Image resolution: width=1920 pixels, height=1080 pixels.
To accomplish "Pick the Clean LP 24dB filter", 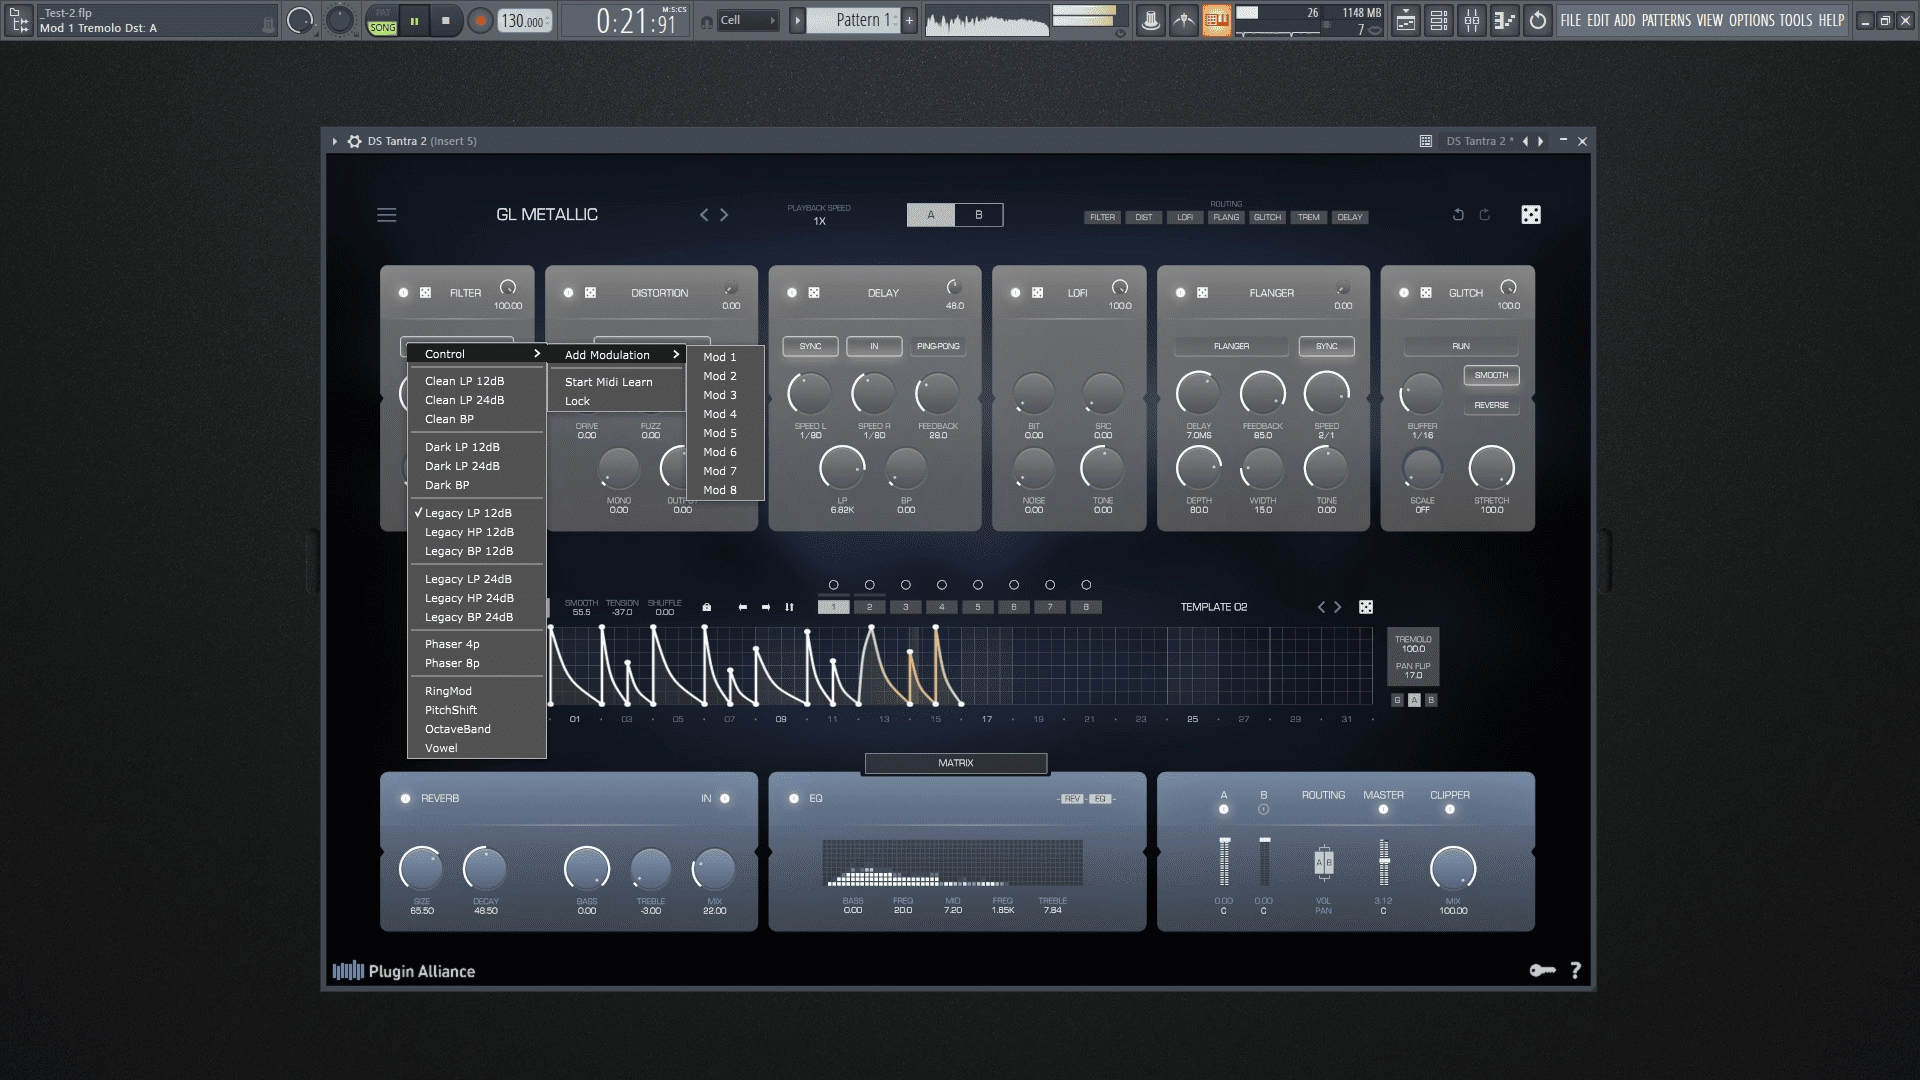I will point(477,400).
